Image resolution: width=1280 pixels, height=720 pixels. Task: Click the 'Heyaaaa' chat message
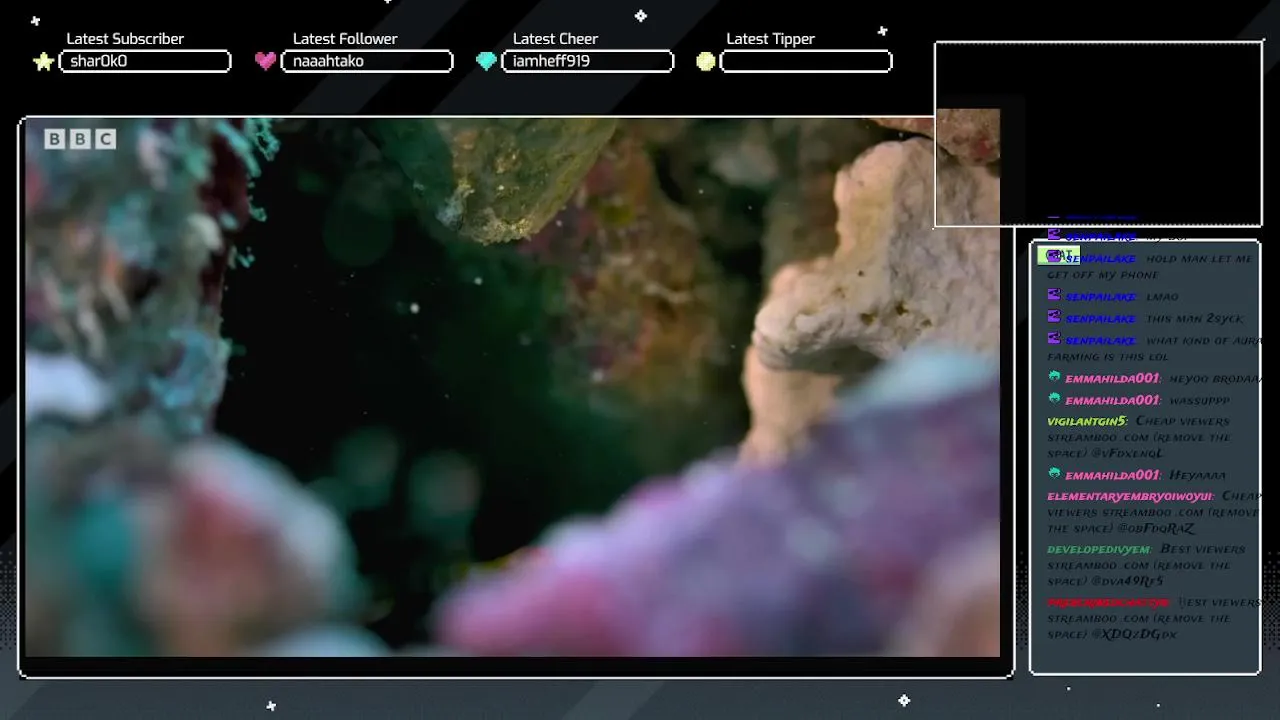pos(1198,474)
